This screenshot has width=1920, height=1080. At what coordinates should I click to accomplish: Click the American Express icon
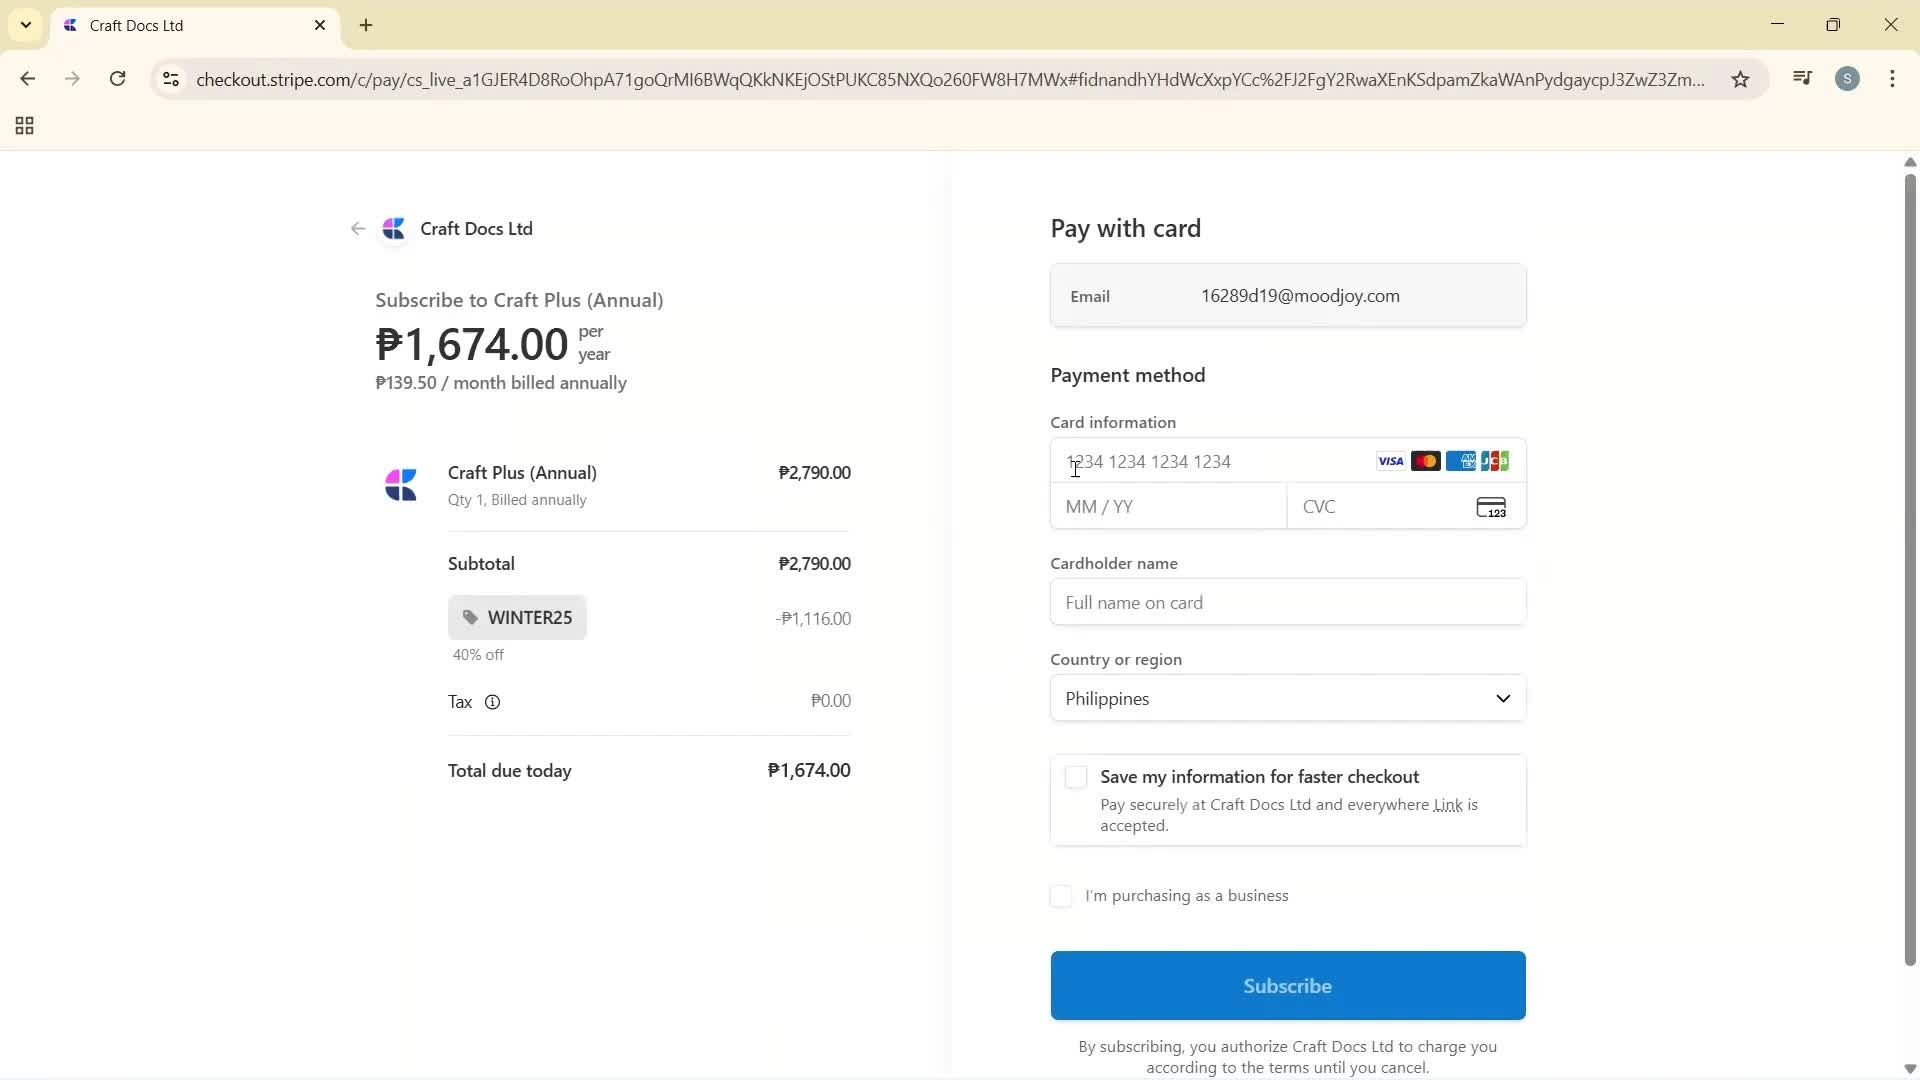[1459, 461]
